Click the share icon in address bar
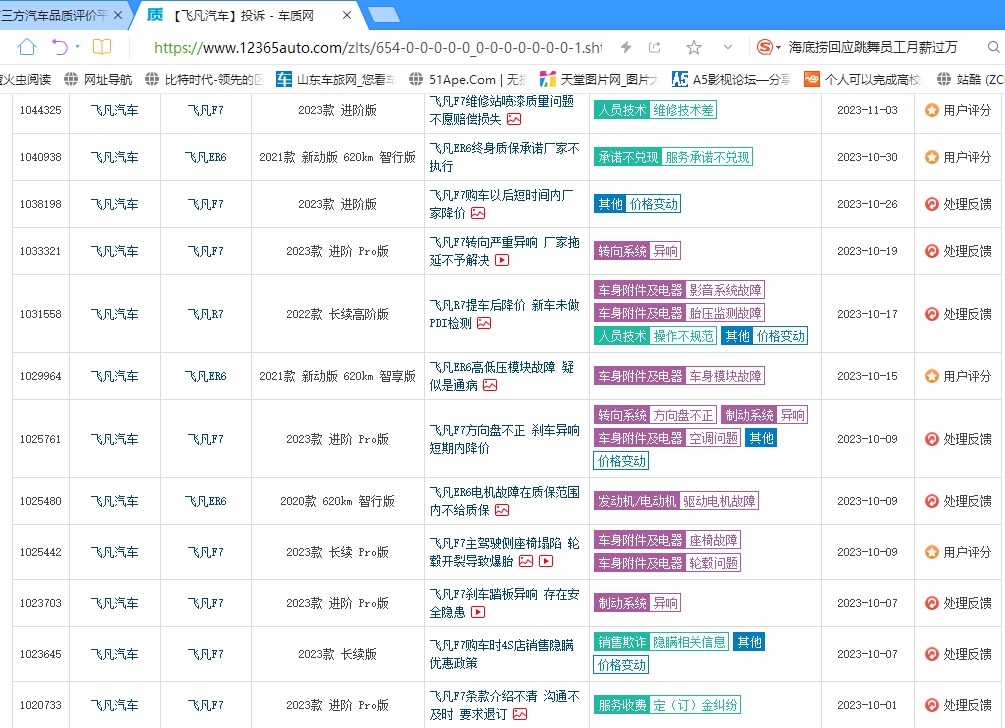 tap(654, 47)
